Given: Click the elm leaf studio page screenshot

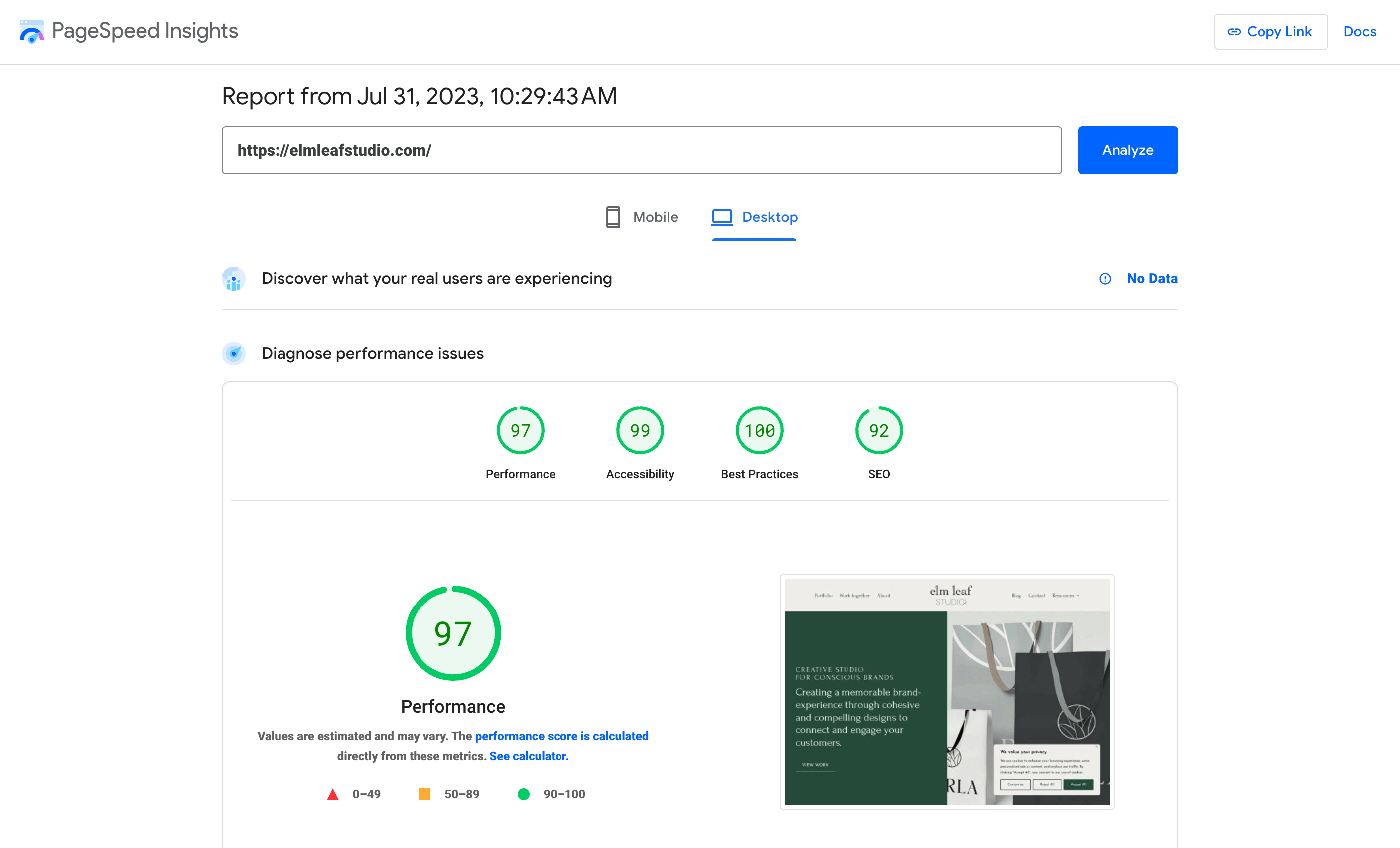Looking at the screenshot, I should point(947,691).
